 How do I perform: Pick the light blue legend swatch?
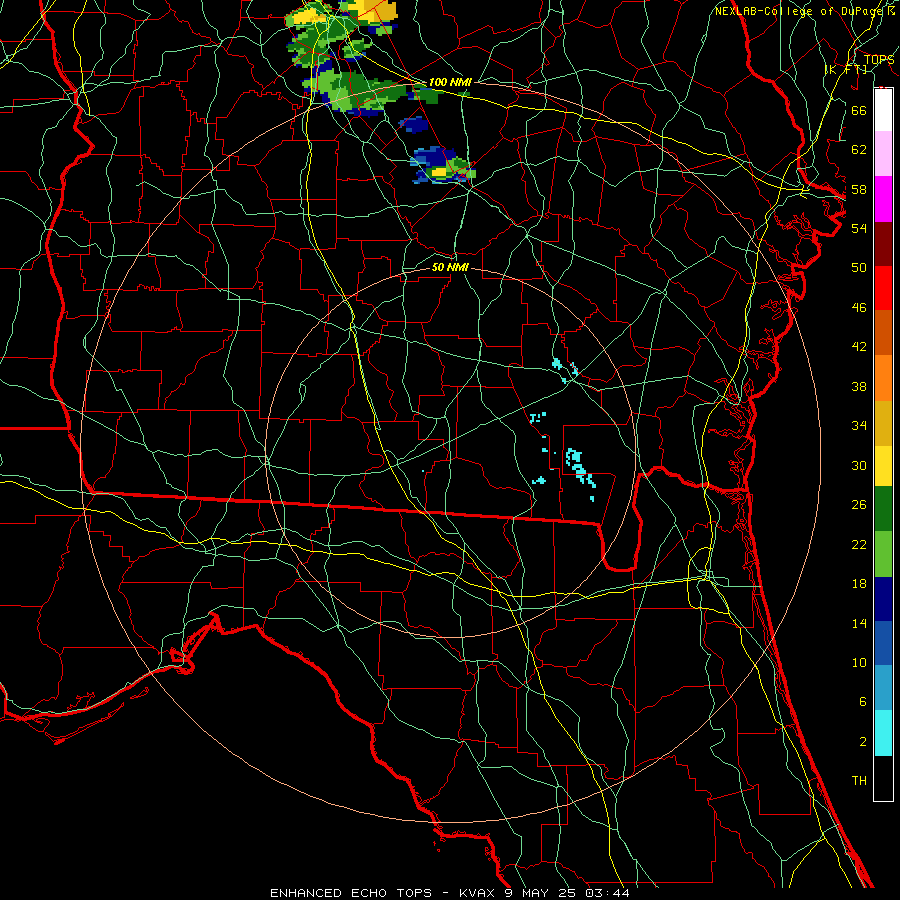click(883, 688)
